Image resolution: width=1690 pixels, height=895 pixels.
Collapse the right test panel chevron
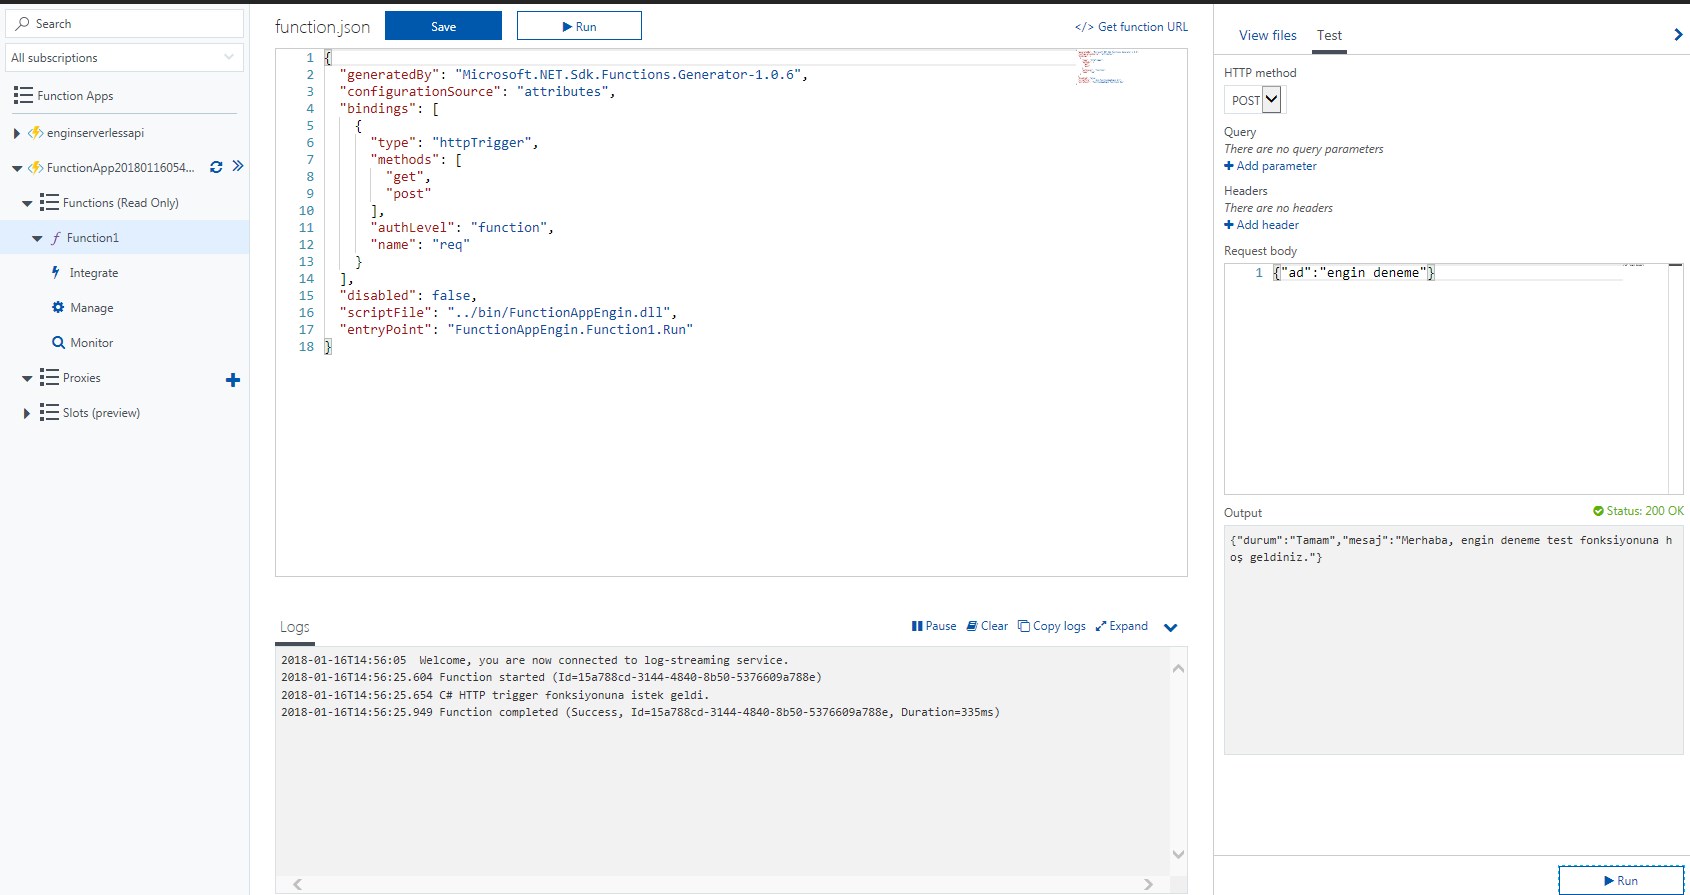coord(1678,35)
